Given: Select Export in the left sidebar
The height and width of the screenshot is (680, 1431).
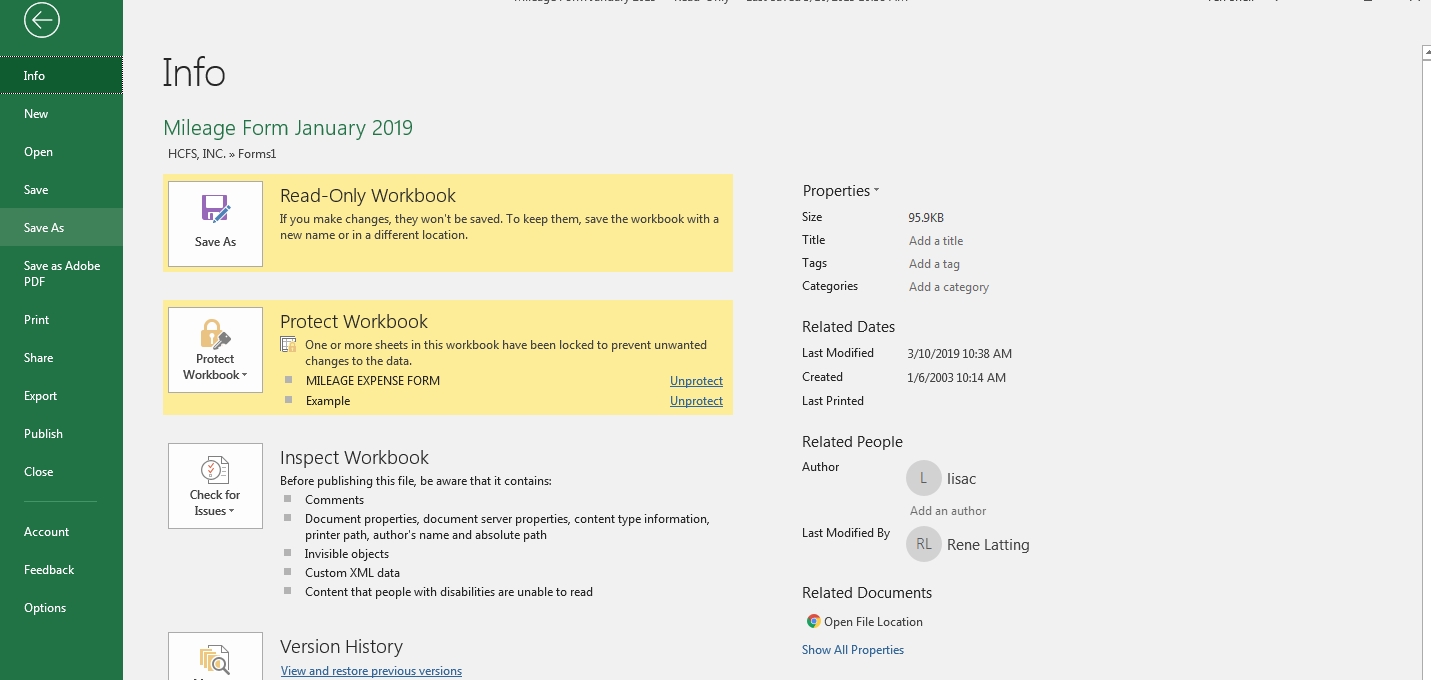Looking at the screenshot, I should [x=41, y=396].
